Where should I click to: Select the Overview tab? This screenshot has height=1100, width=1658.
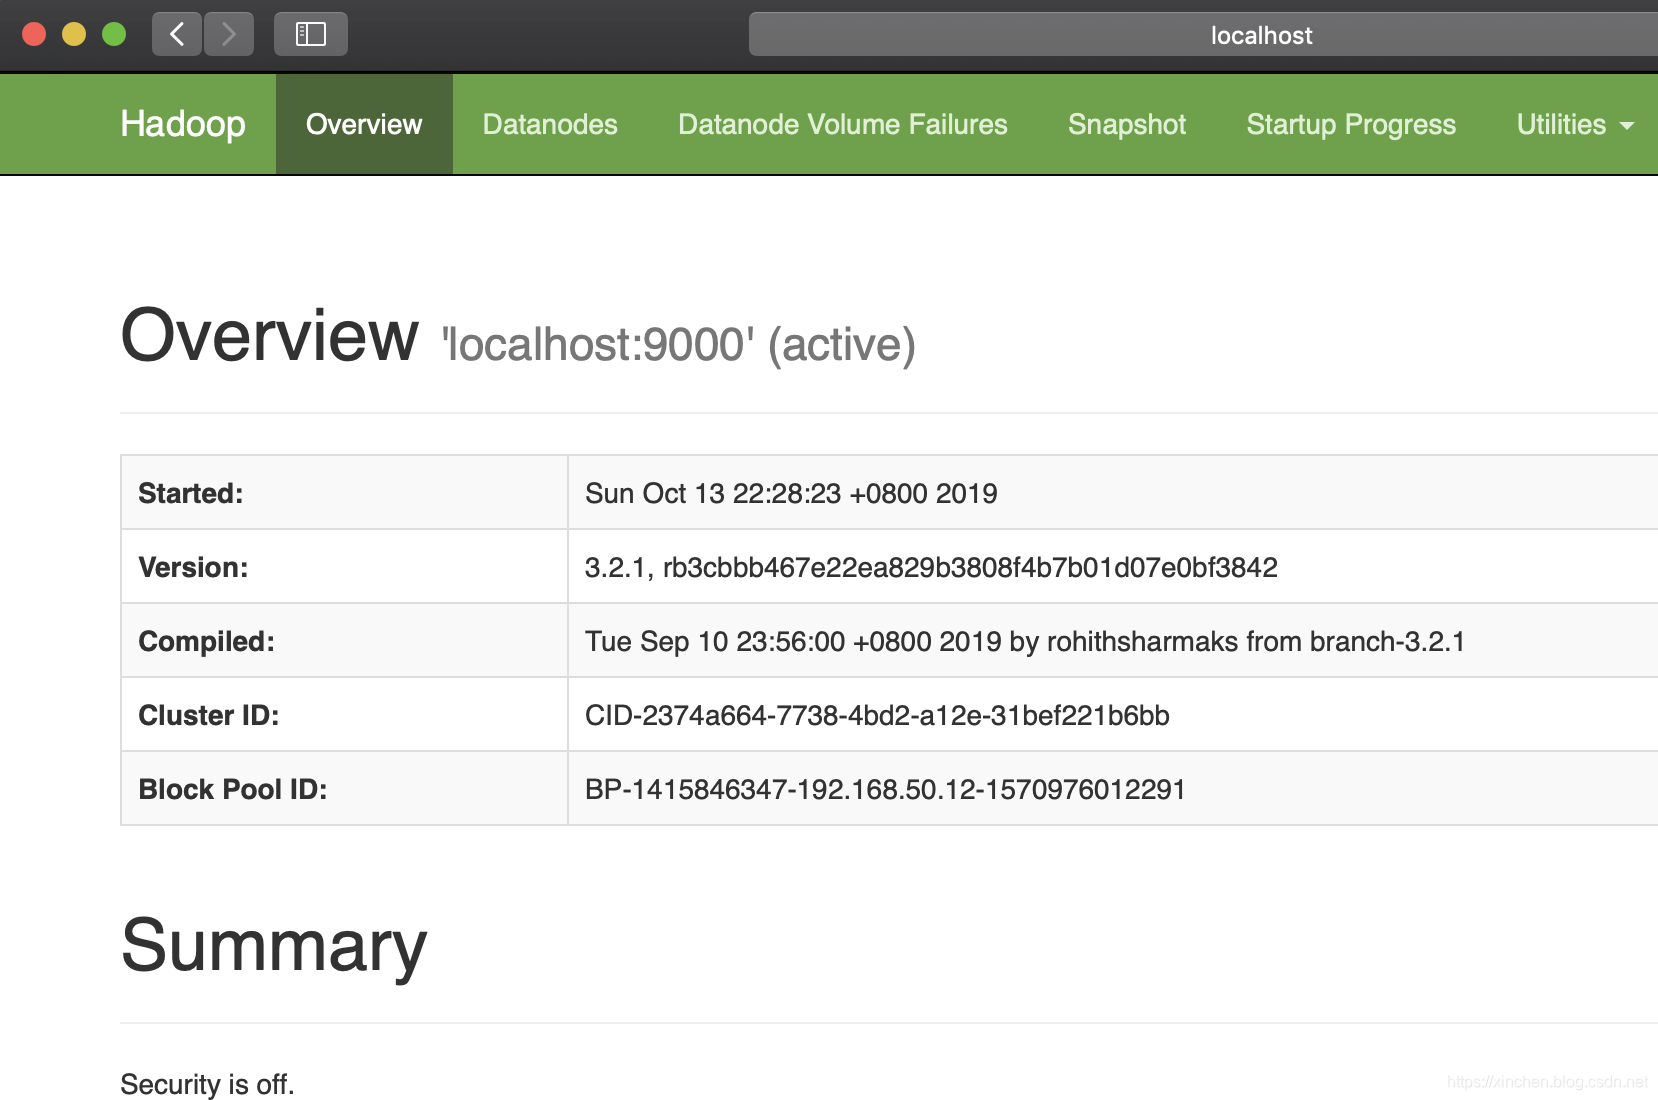(x=364, y=124)
